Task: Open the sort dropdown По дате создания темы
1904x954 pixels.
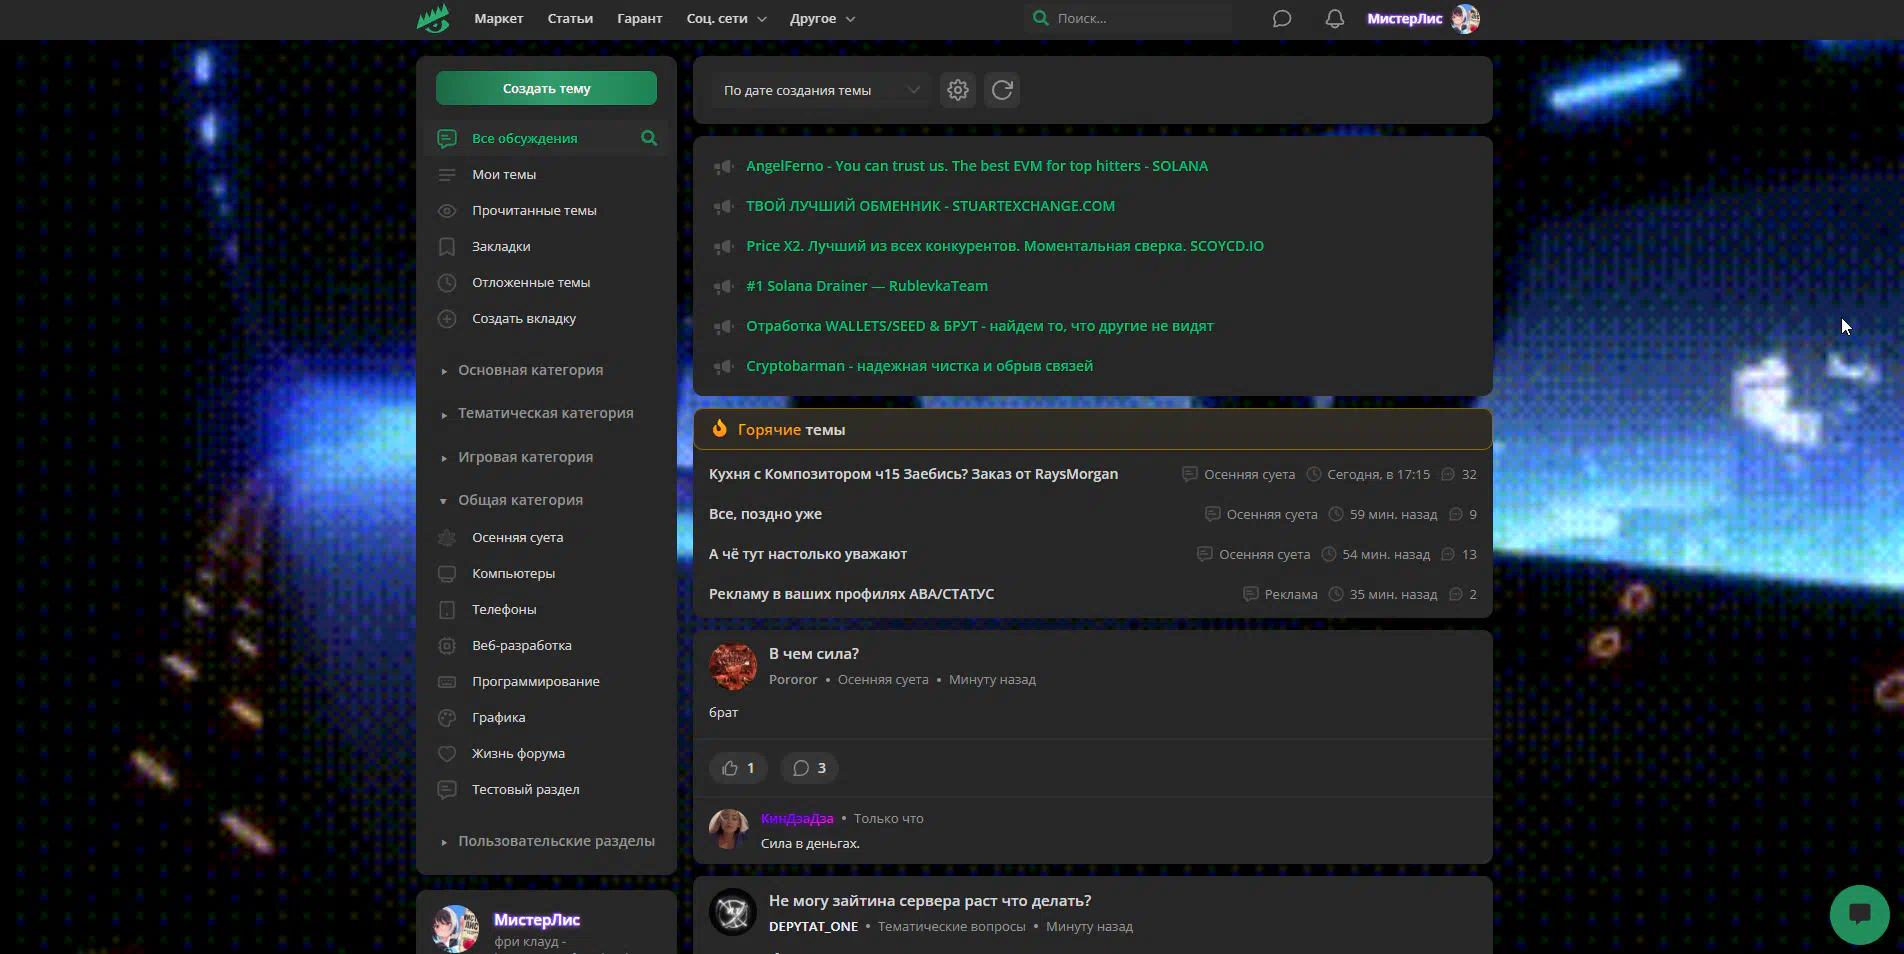Action: click(x=821, y=90)
